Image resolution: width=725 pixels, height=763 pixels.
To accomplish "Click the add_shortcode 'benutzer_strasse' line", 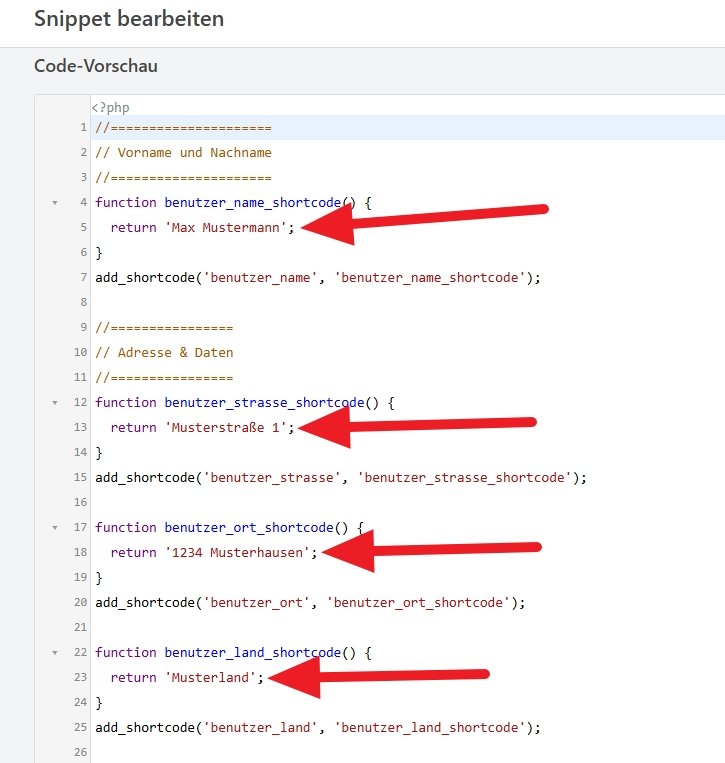I will pos(340,478).
